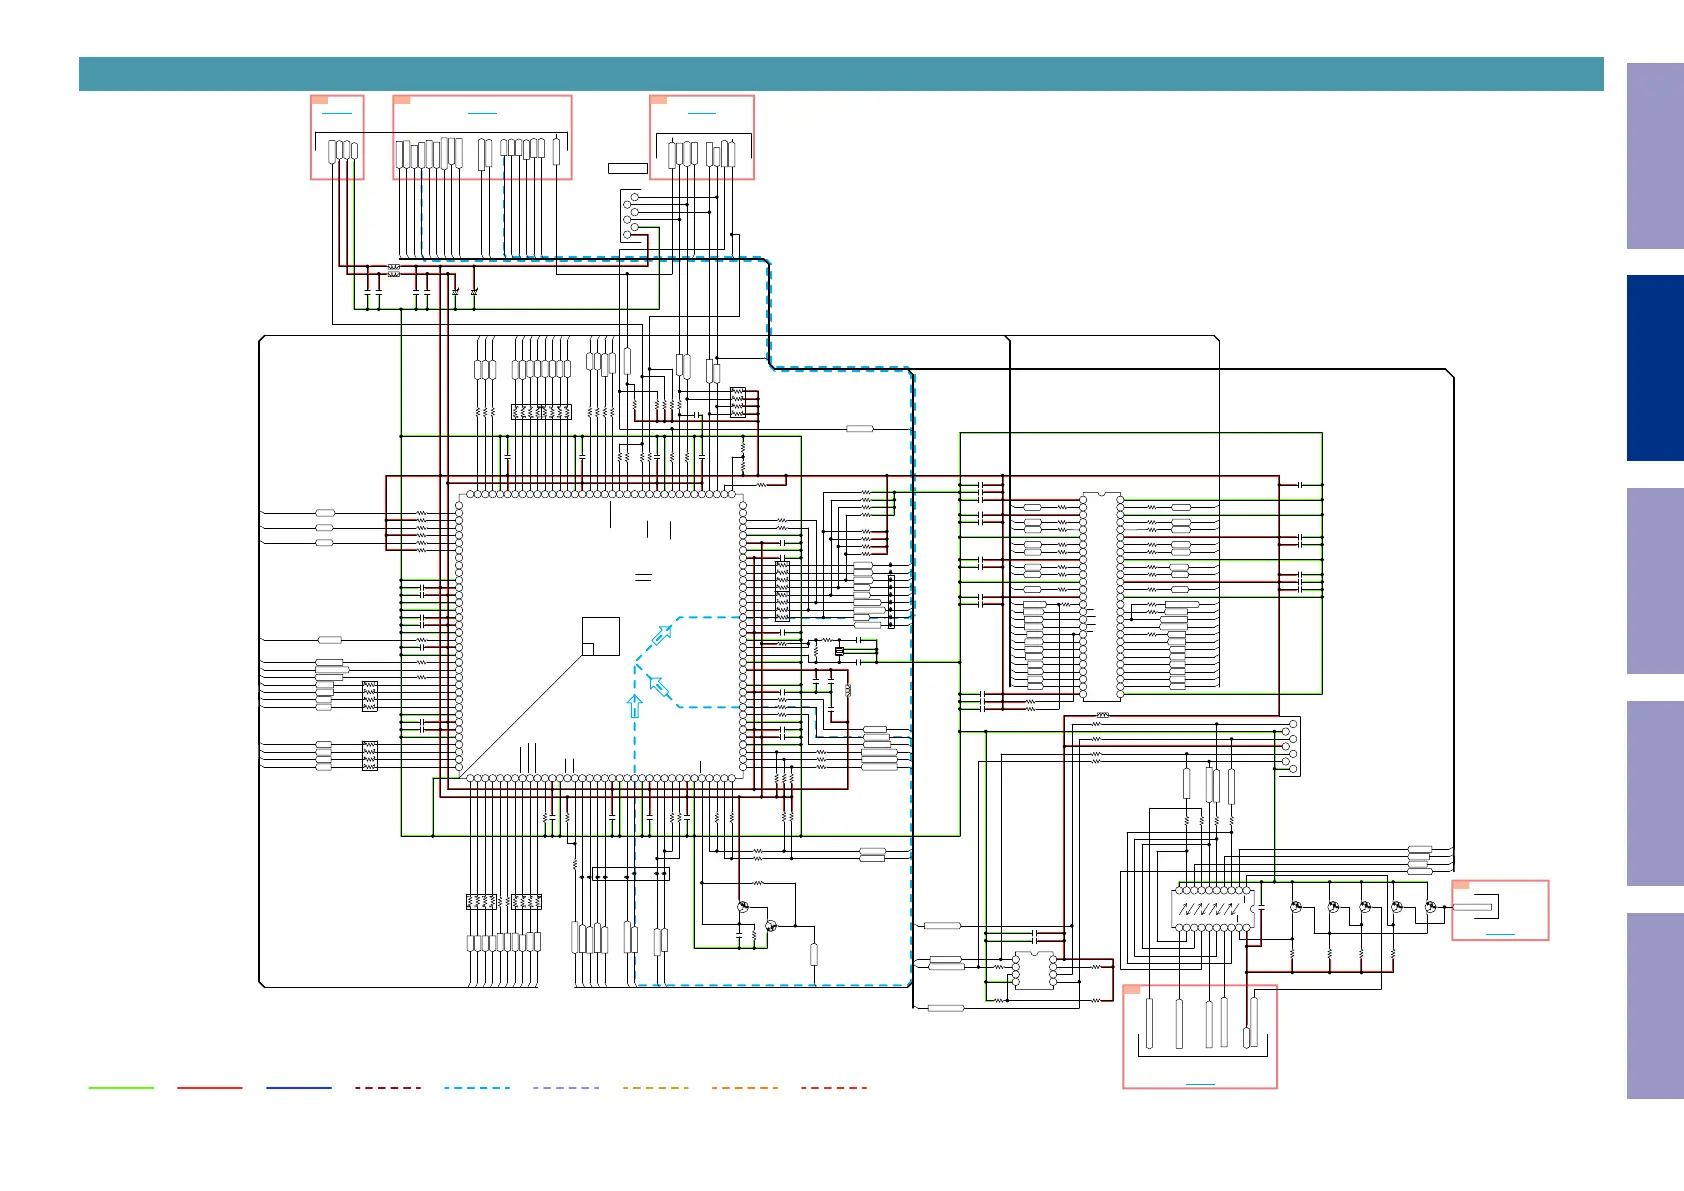
Task: Click the teal header bar at the top
Action: (x=841, y=74)
